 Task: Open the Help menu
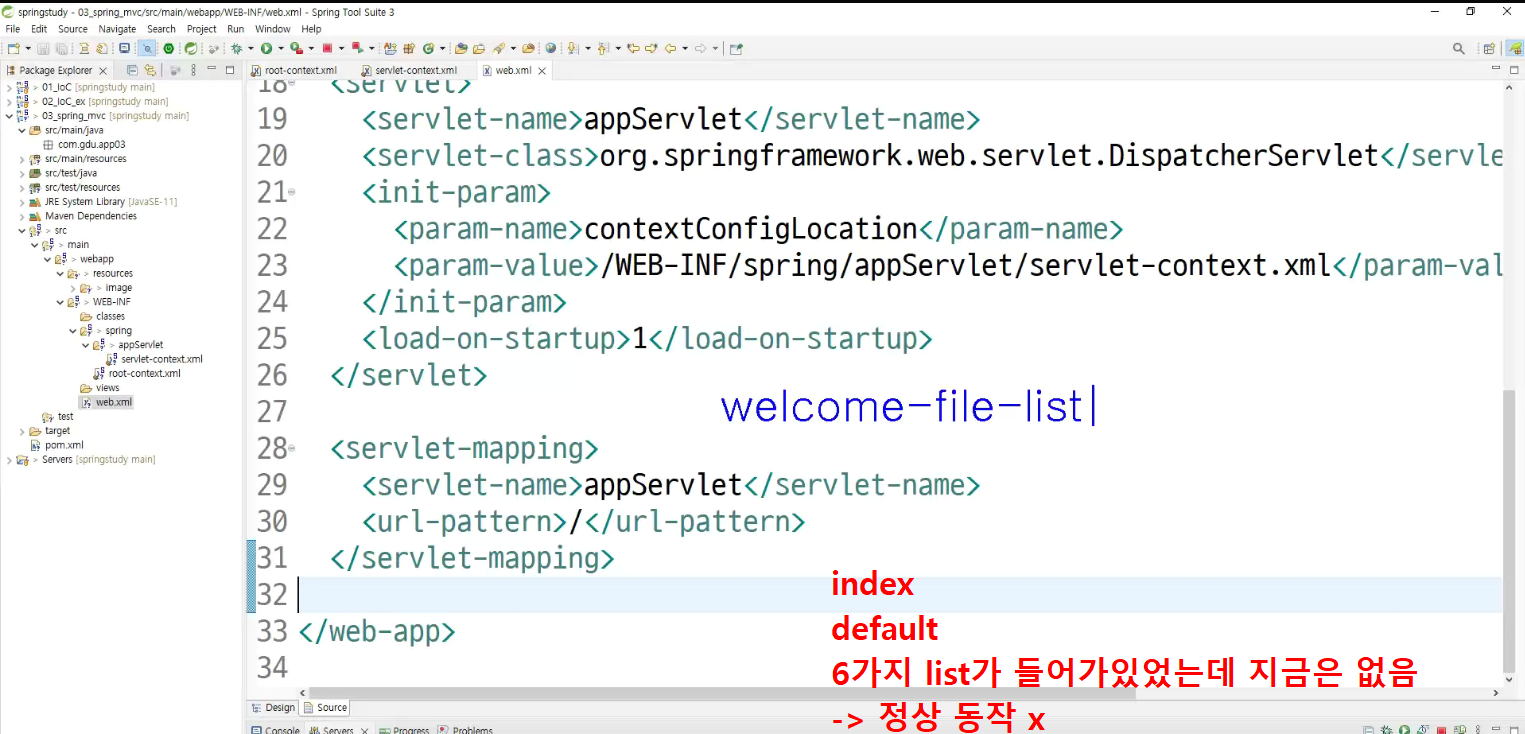(x=311, y=29)
